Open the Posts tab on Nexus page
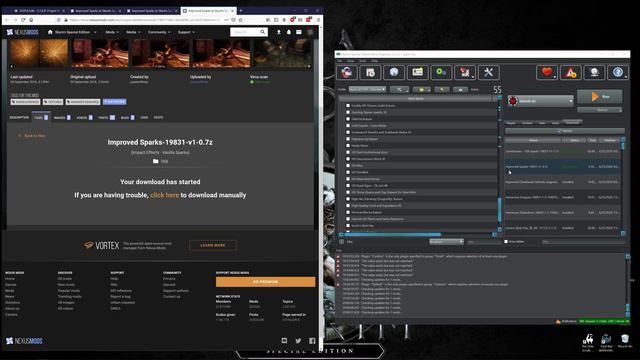 tap(107, 118)
